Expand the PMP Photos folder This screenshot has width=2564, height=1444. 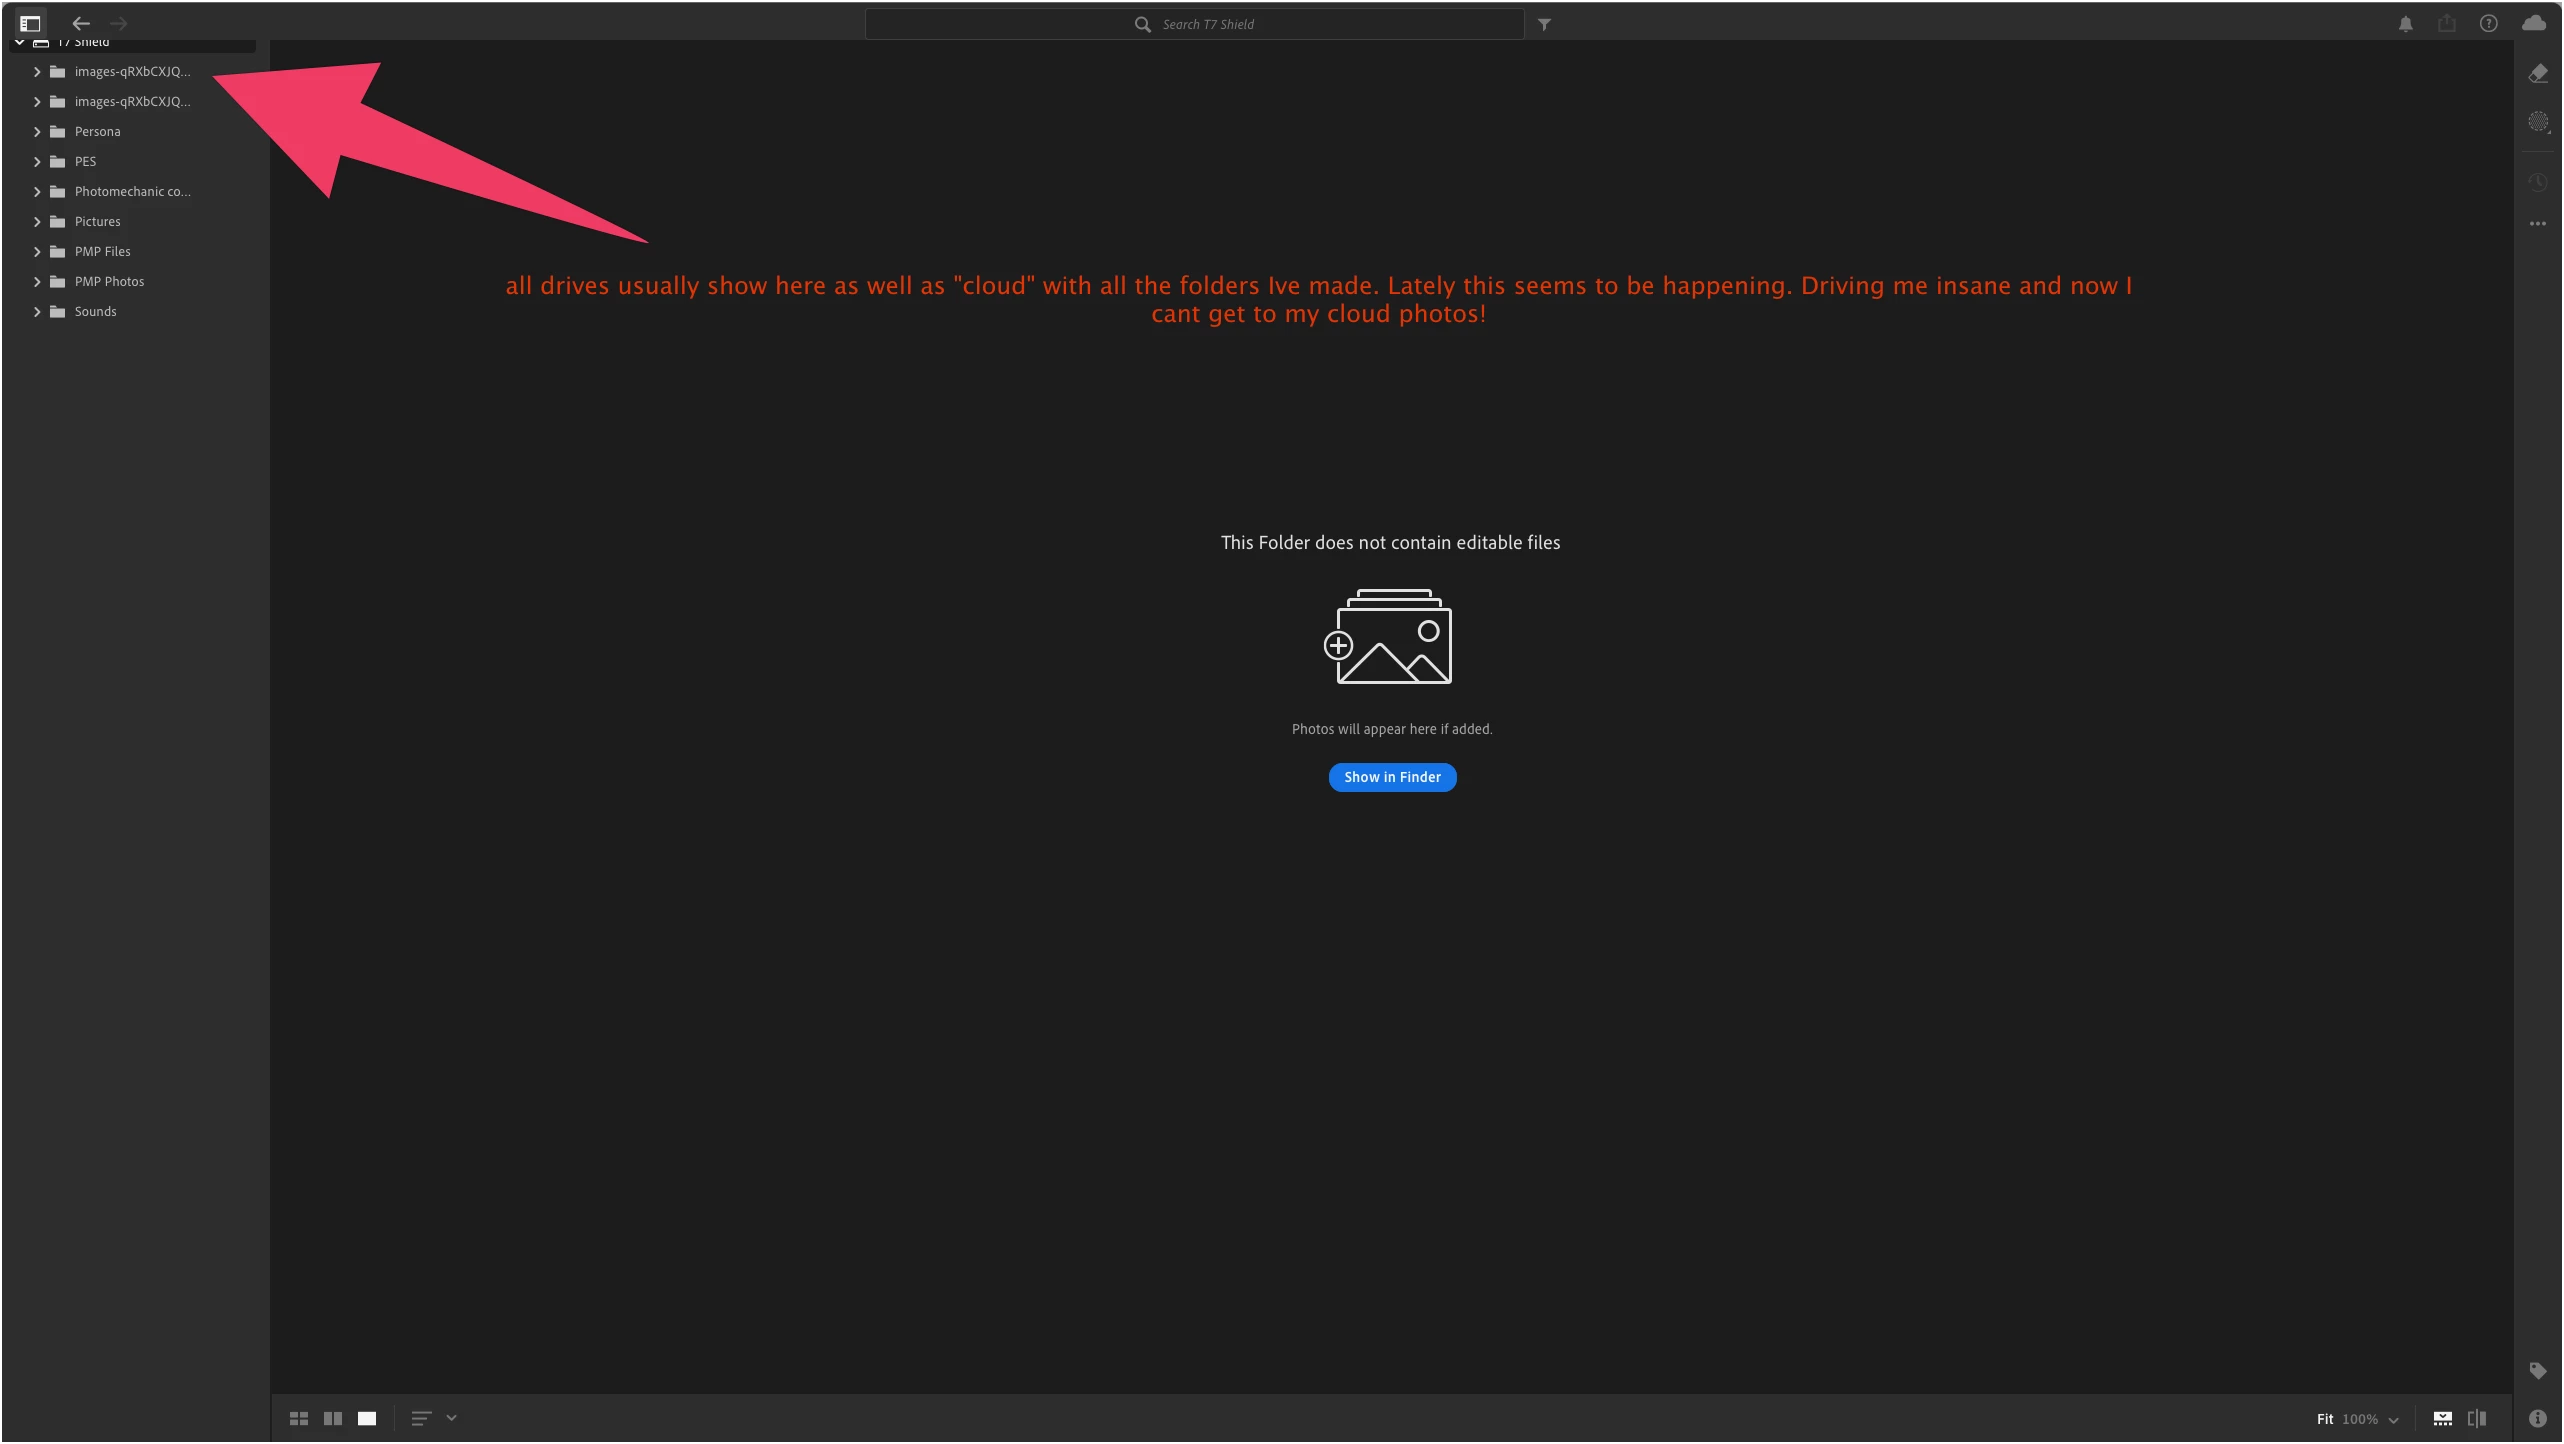(37, 282)
